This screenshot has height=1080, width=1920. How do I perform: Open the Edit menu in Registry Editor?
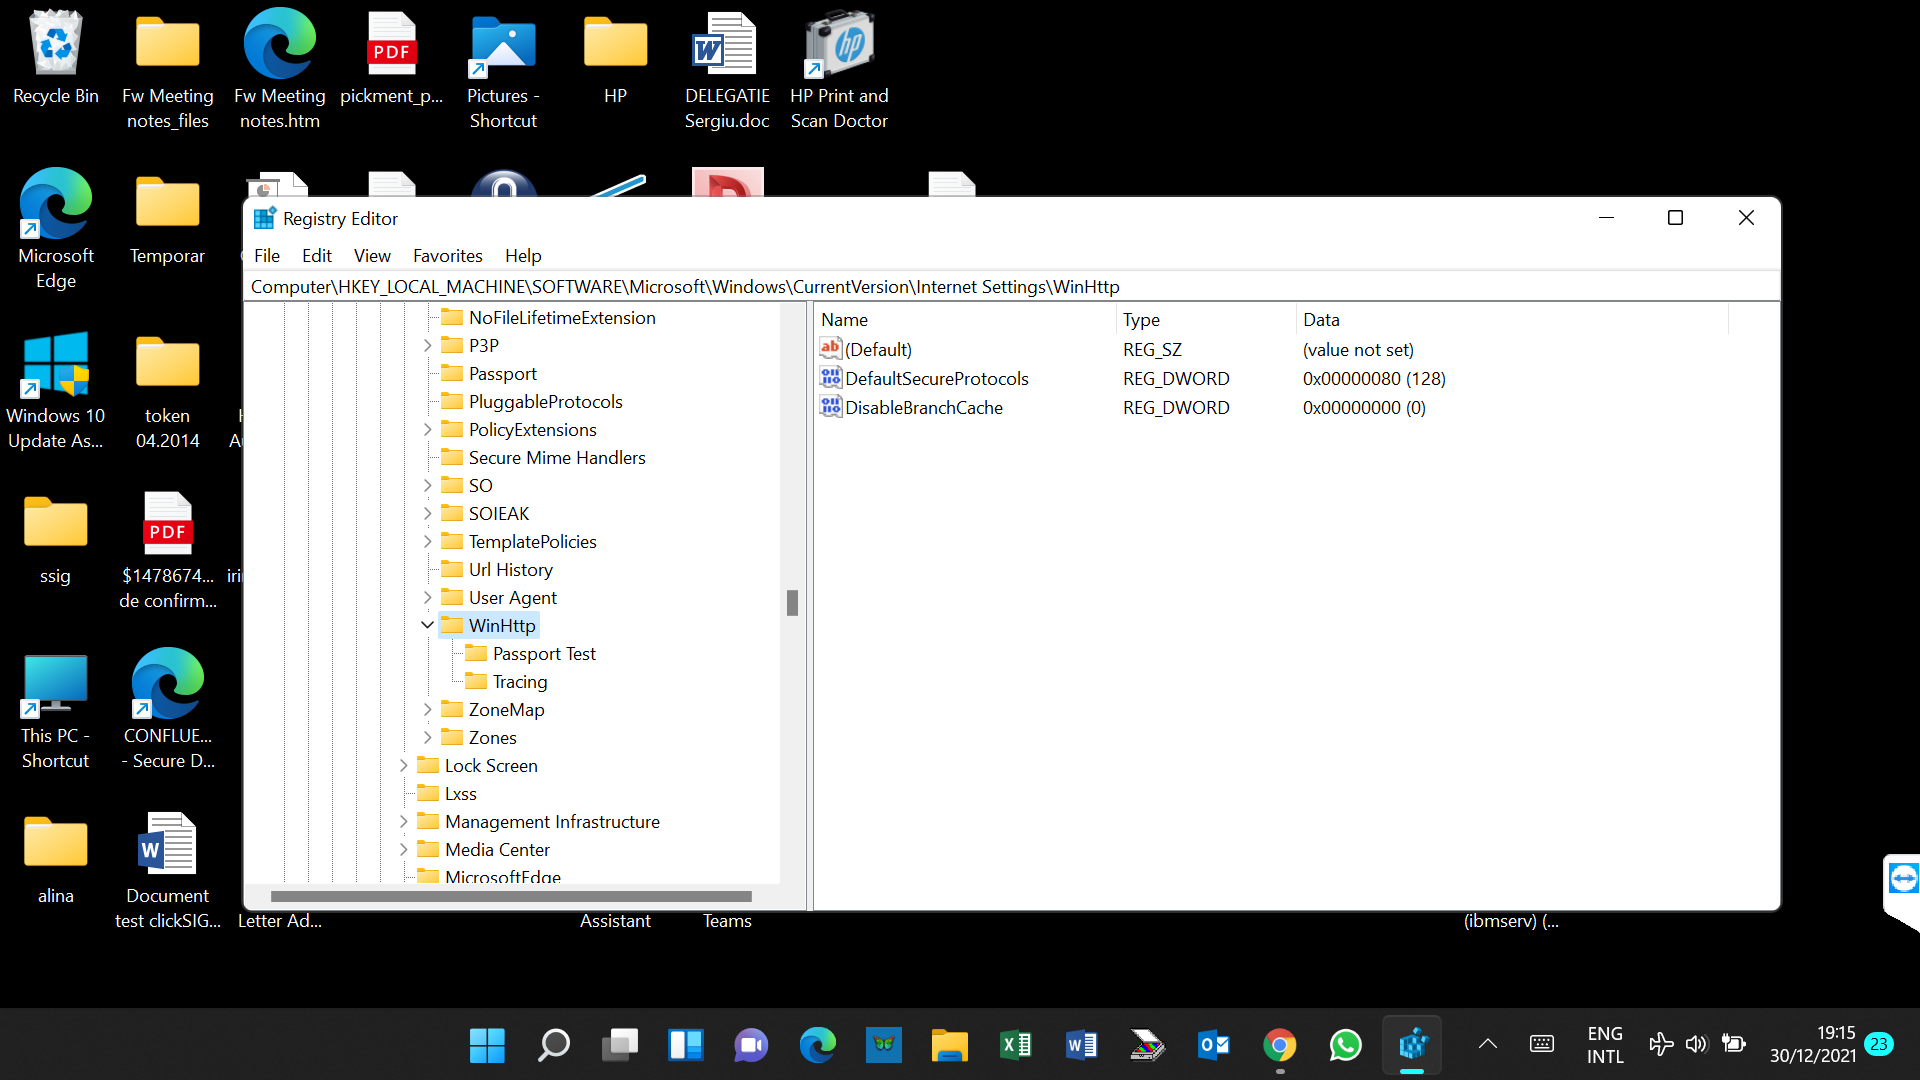[x=317, y=256]
